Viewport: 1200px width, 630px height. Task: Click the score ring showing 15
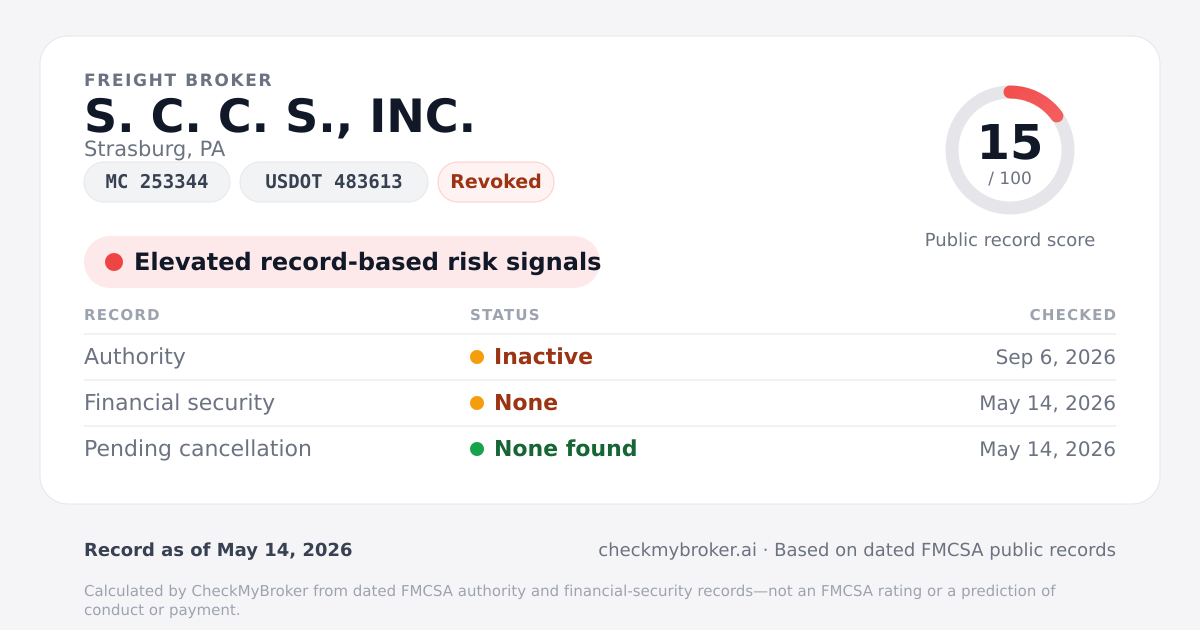(x=1010, y=150)
